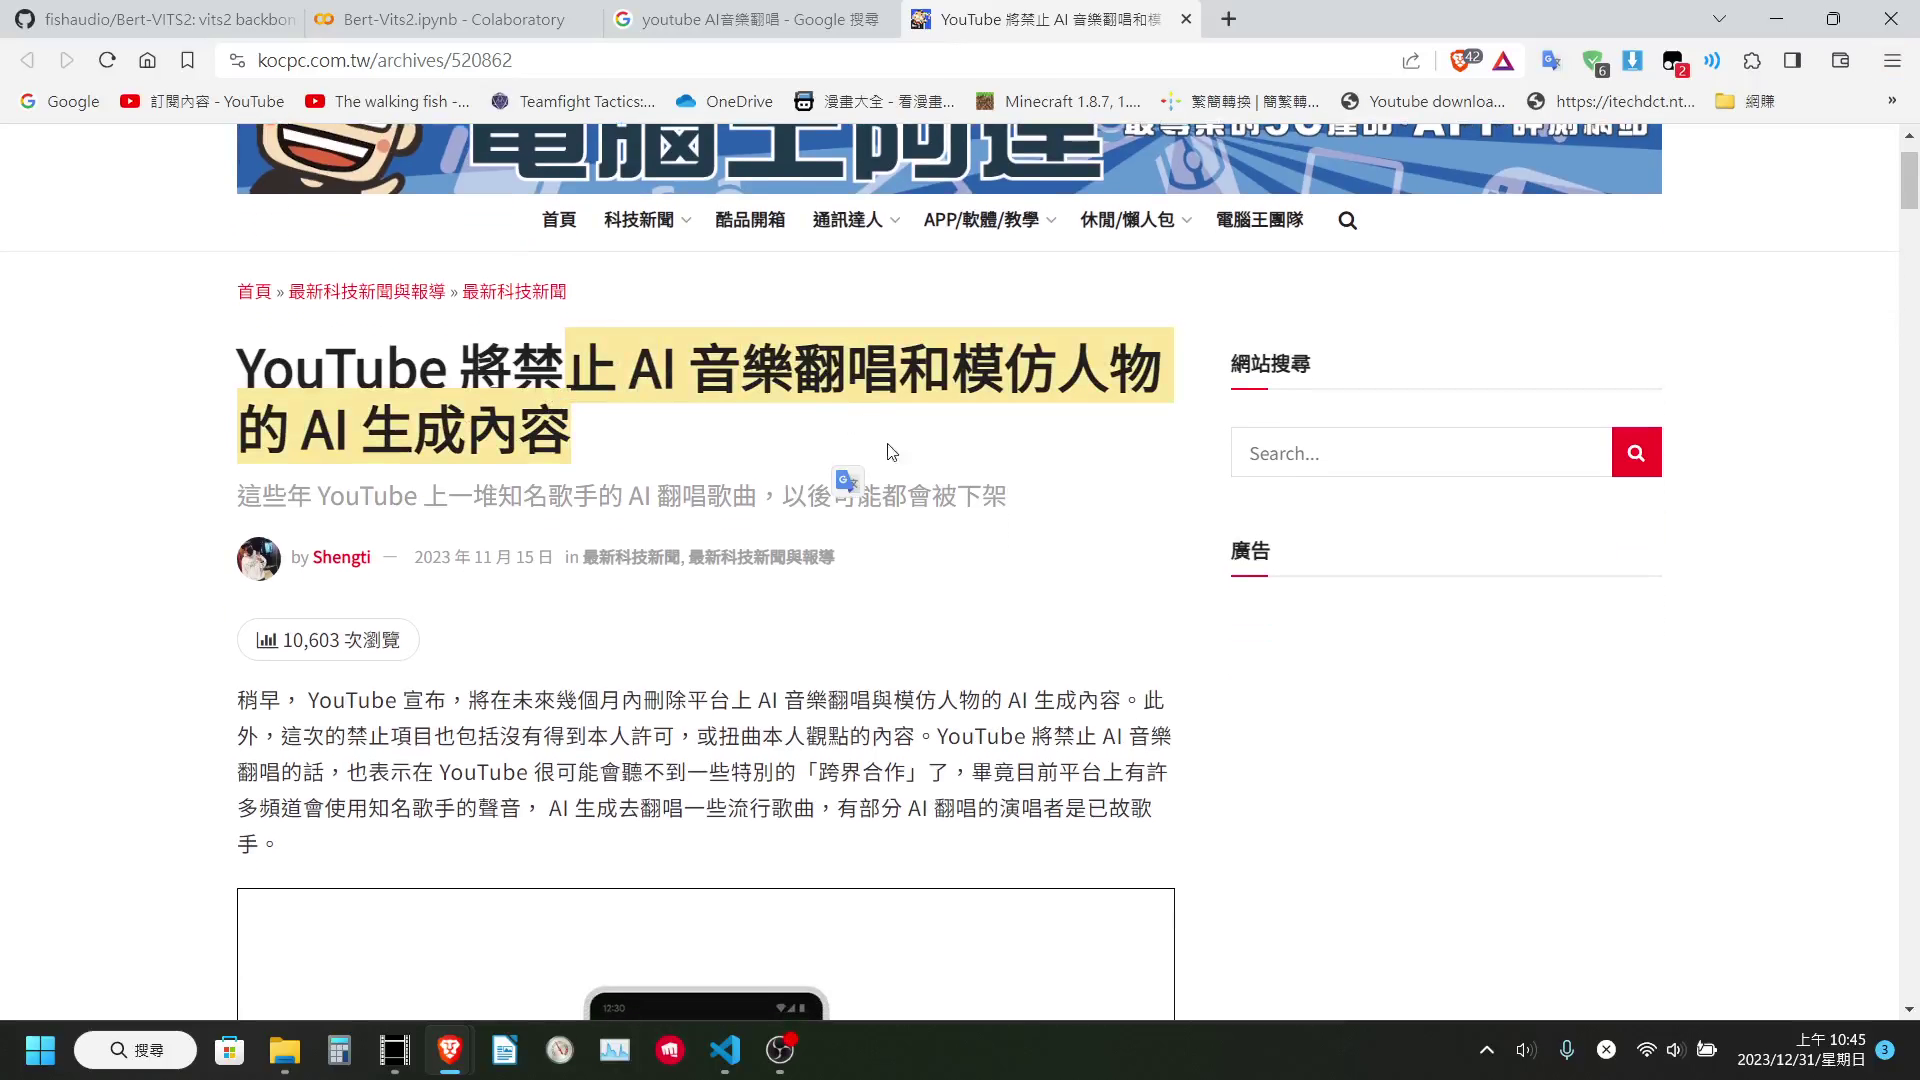Click the 最新科技新聞與報導 breadcrumb link

pyautogui.click(x=367, y=292)
